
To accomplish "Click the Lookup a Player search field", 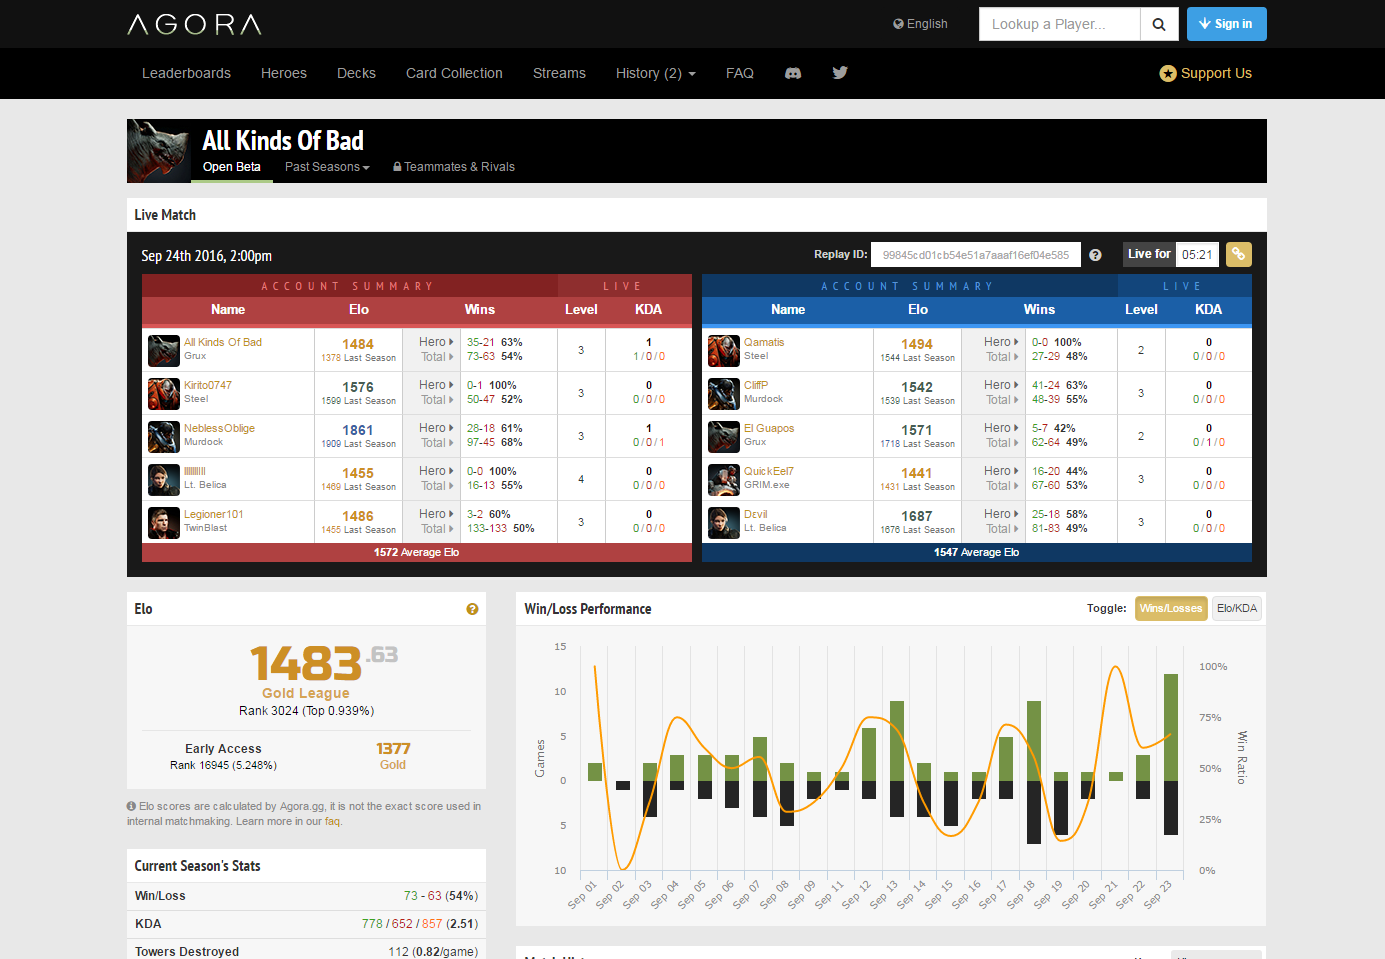I will tap(1059, 24).
